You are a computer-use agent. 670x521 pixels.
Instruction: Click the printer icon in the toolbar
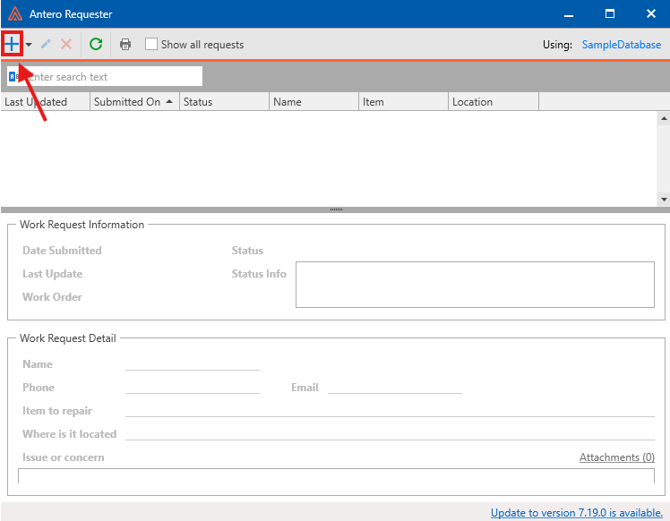pos(125,44)
